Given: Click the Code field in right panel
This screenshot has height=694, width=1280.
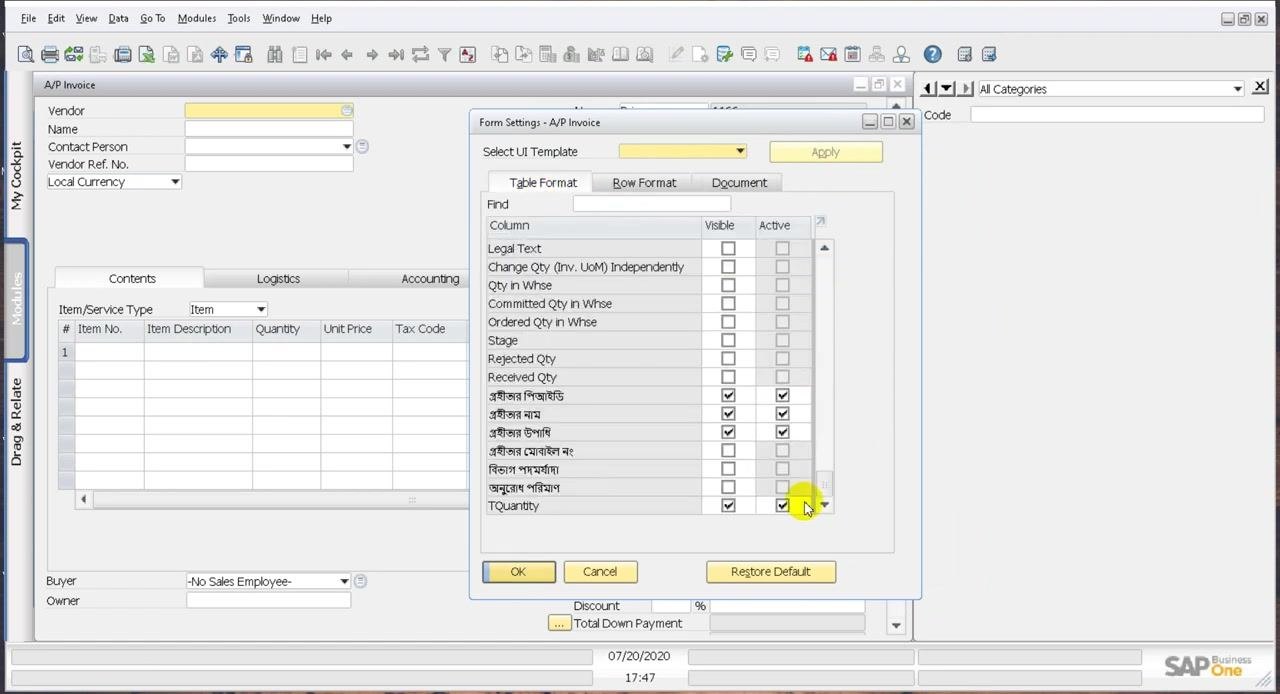Looking at the screenshot, I should coord(1116,115).
